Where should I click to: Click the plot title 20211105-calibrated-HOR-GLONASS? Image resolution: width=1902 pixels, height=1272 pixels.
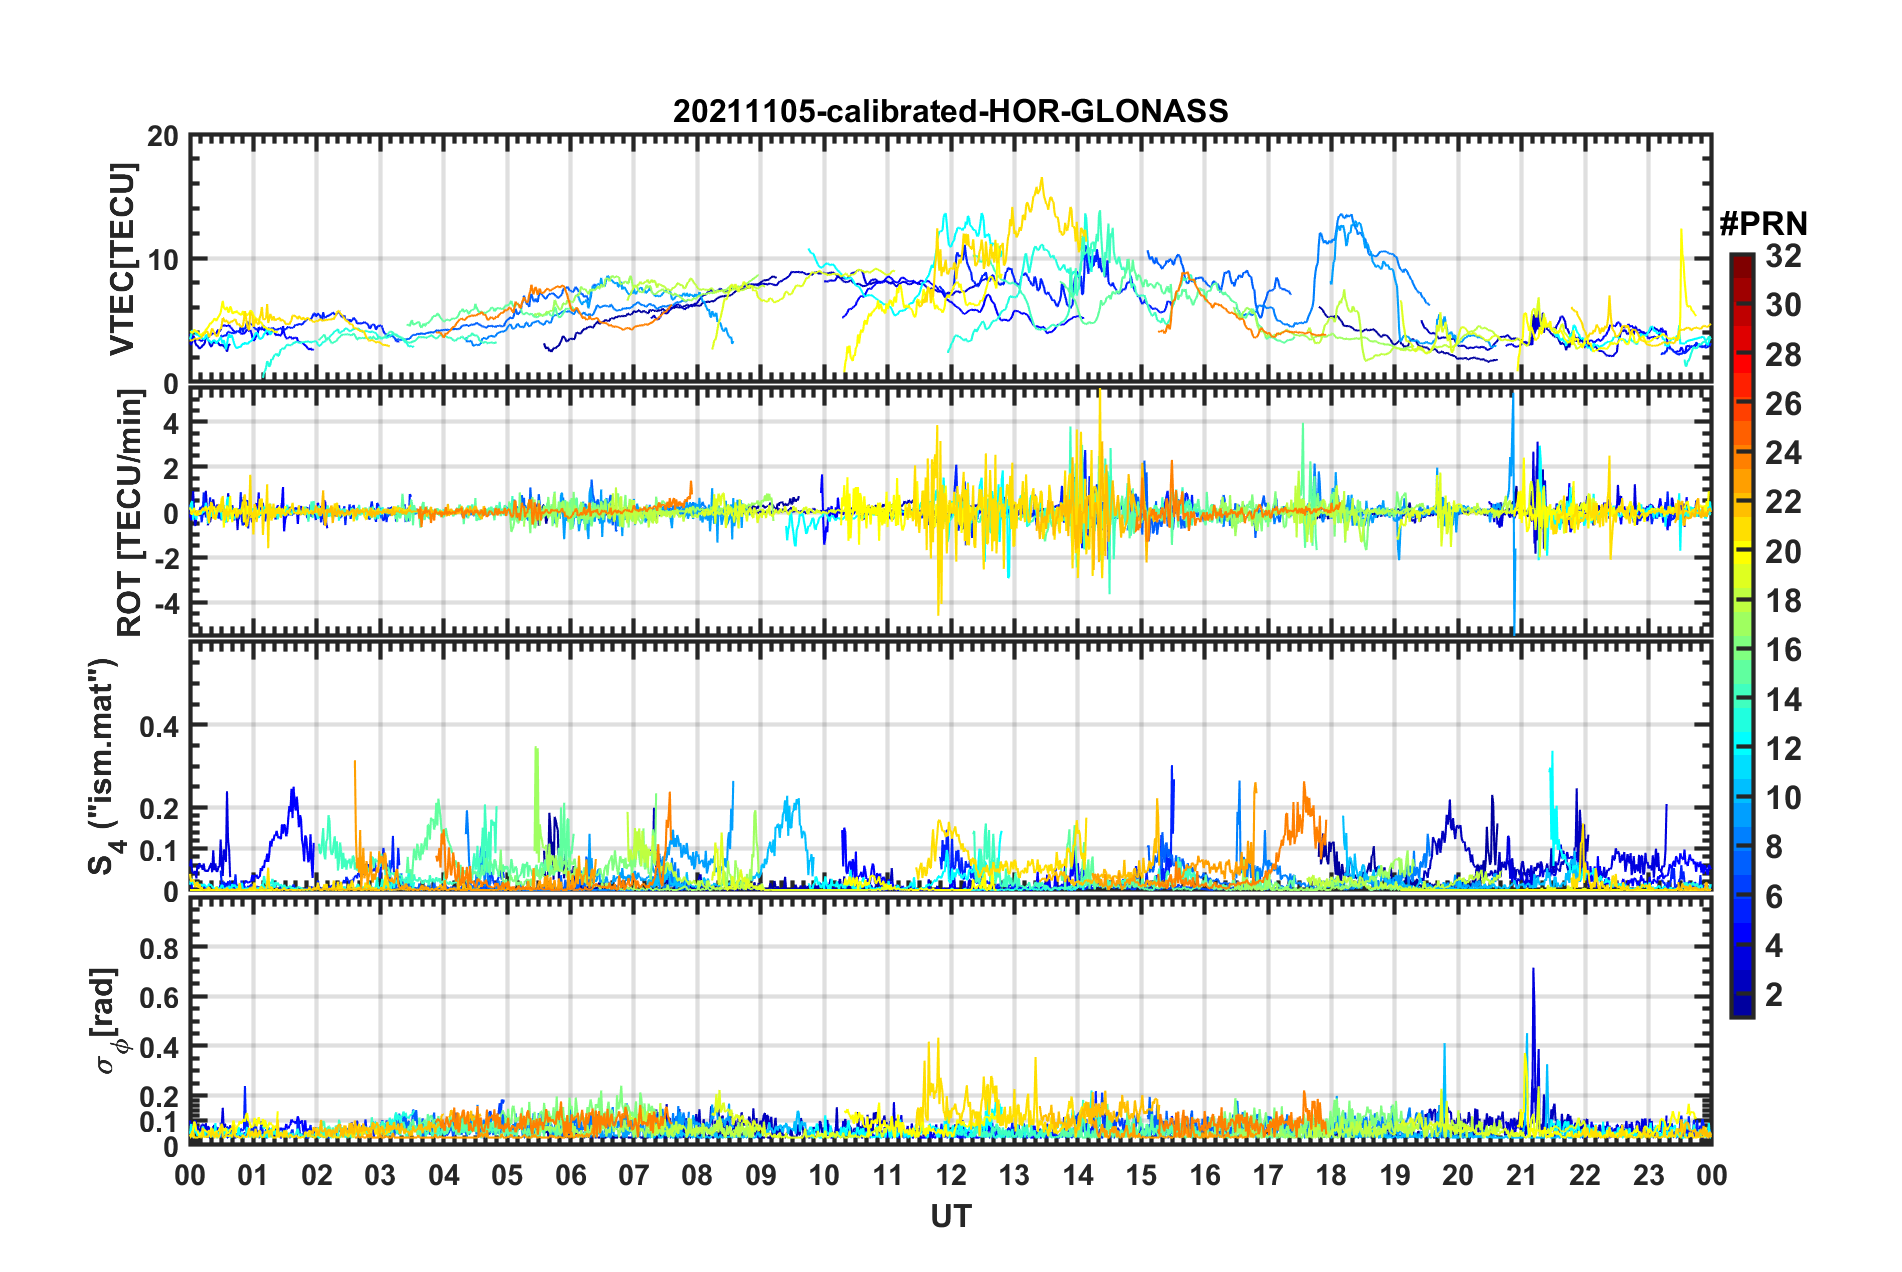tap(950, 110)
